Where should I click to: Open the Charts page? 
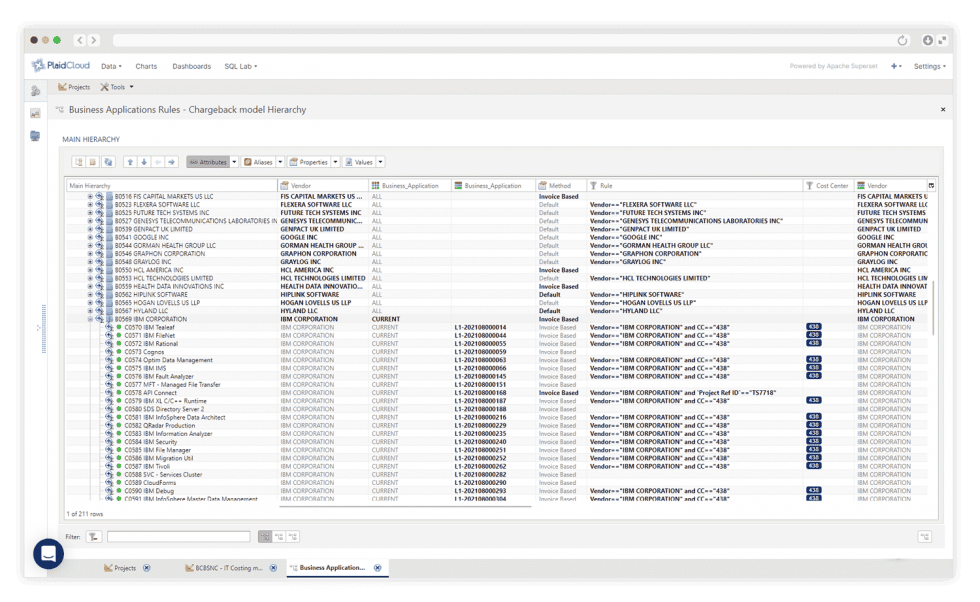[146, 66]
